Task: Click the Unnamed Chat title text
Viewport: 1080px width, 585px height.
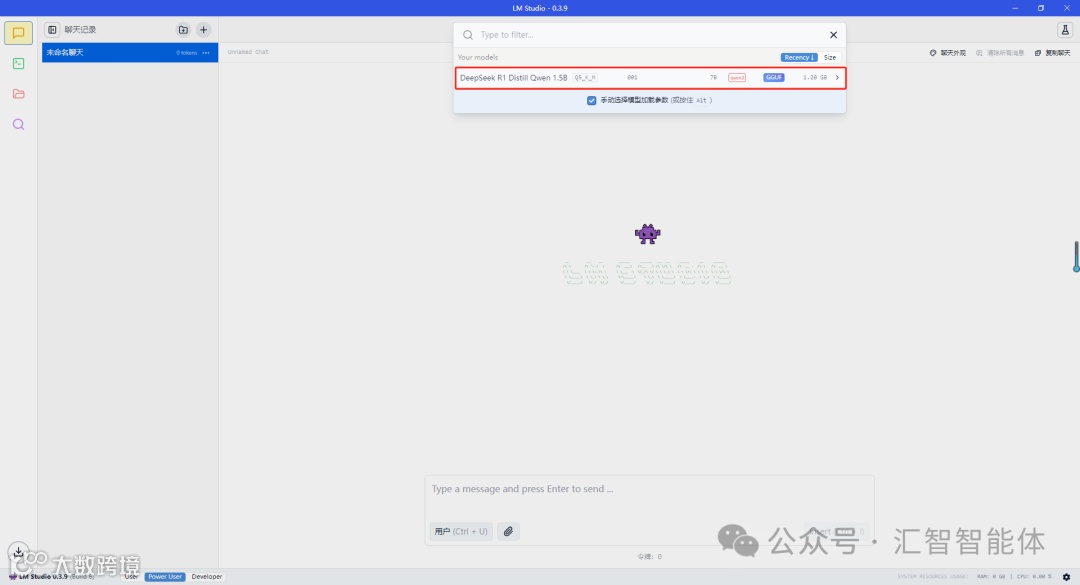Action: (248, 52)
